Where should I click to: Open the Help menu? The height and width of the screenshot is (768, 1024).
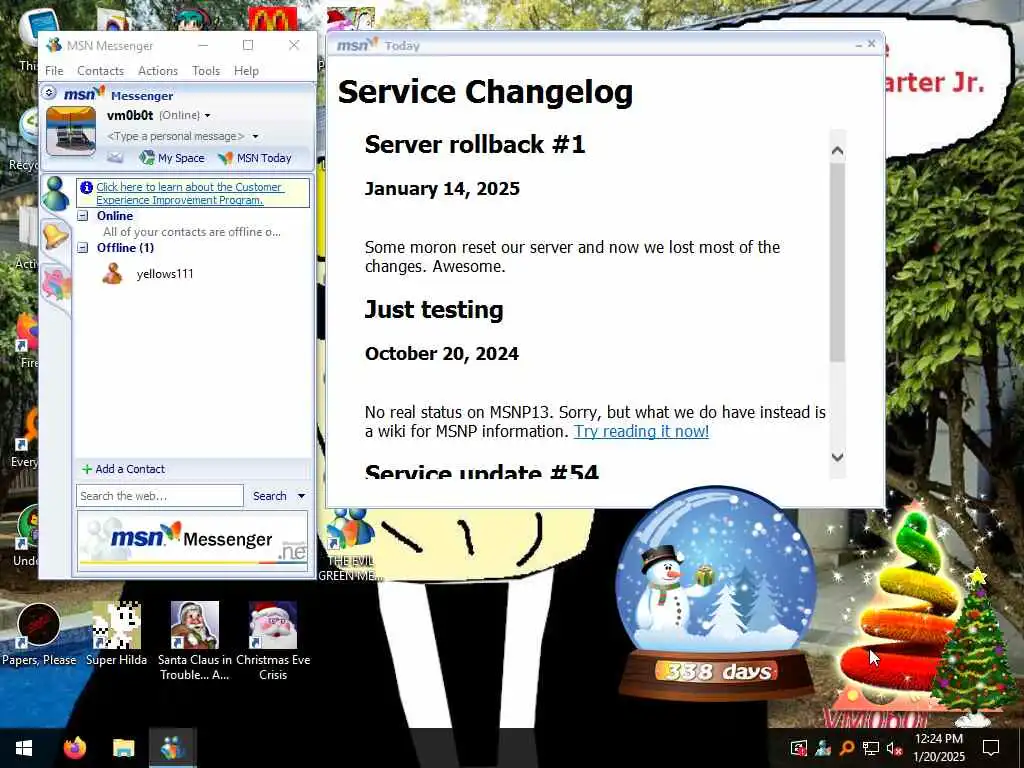click(246, 71)
